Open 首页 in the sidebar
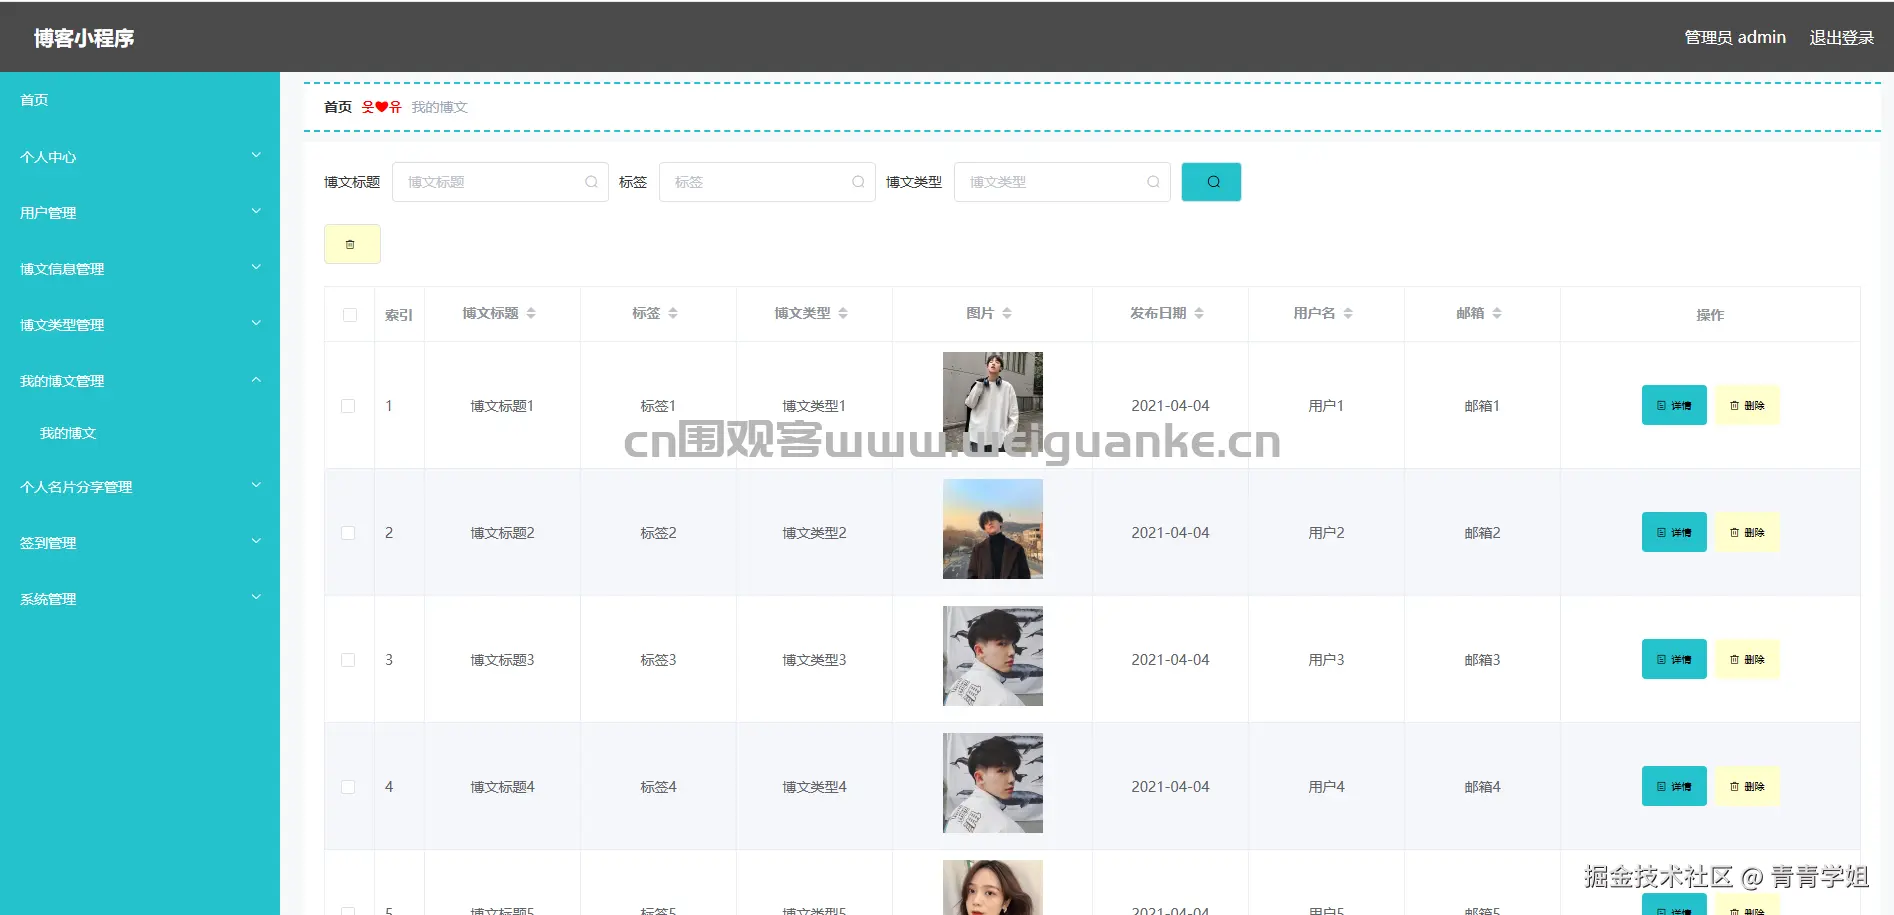 point(140,100)
